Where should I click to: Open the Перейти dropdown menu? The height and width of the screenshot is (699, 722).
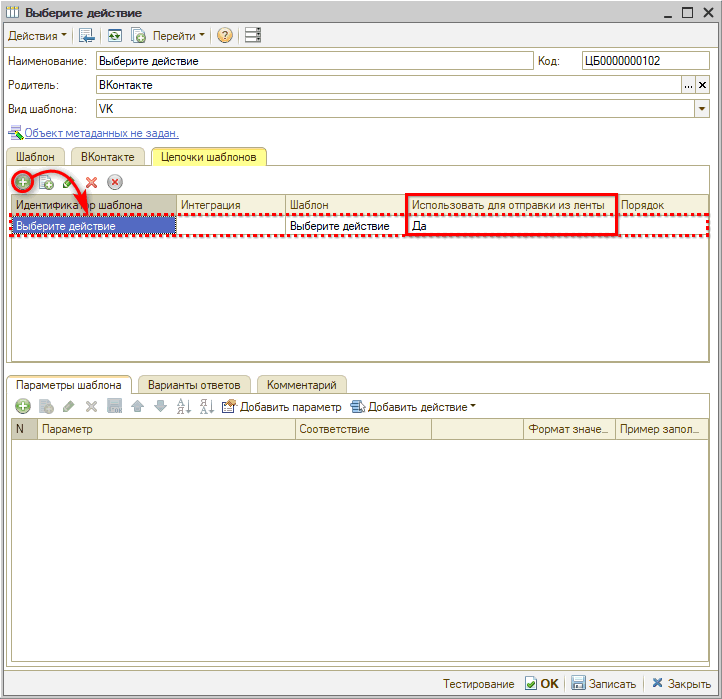tap(179, 36)
